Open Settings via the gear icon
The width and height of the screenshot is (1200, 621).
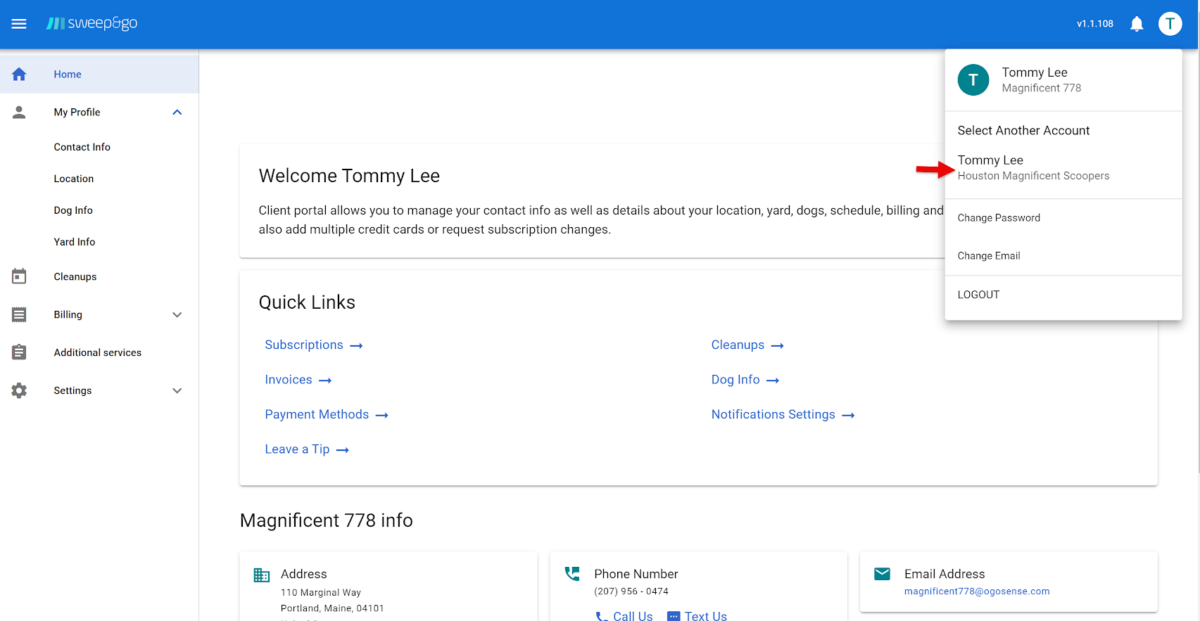coord(18,390)
